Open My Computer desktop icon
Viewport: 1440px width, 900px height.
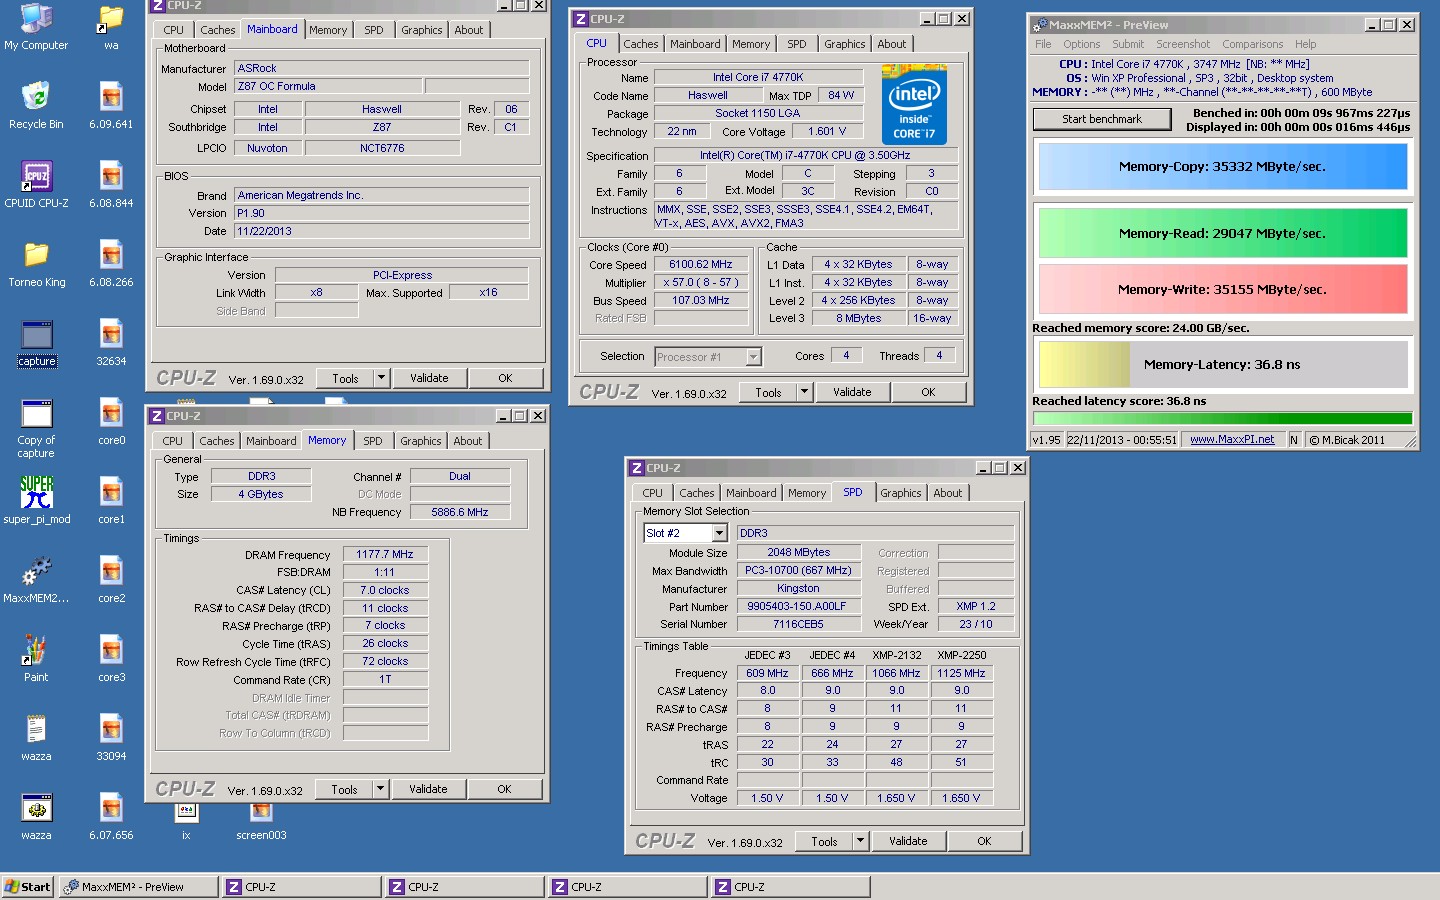click(36, 27)
